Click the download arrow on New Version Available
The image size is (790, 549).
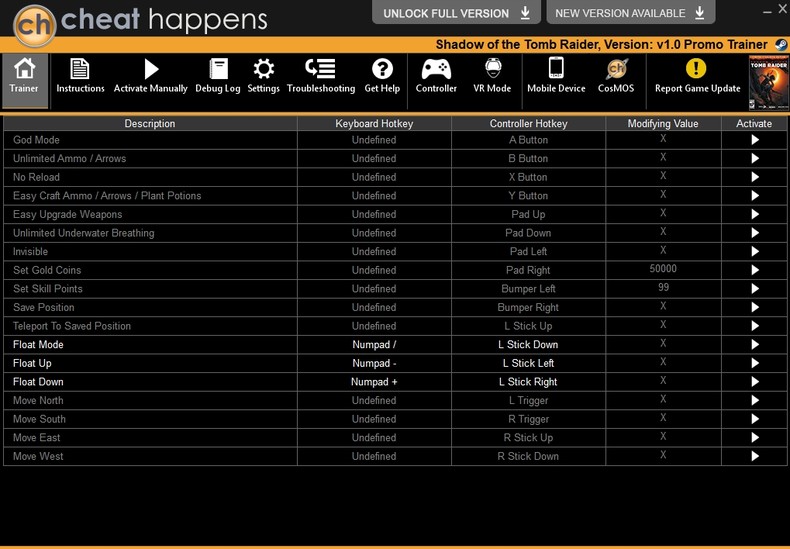(700, 13)
